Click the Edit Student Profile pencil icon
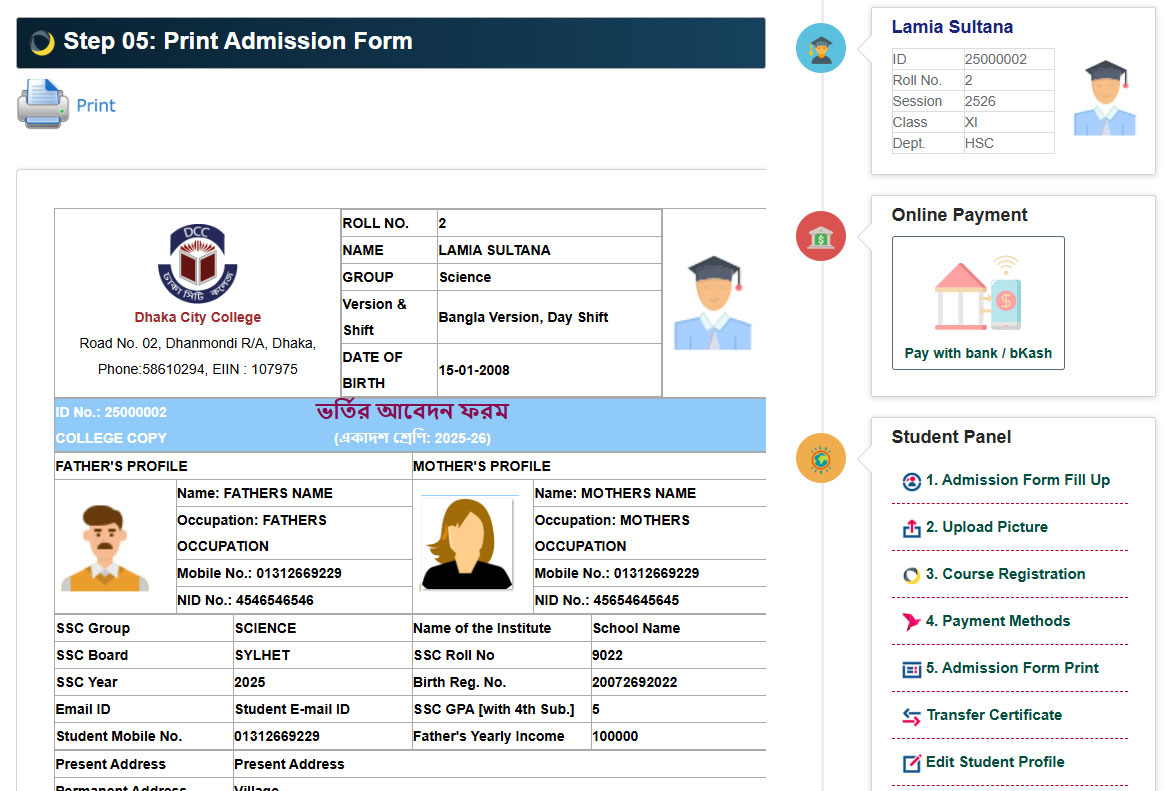Screen dimensions: 1174x791 [x=911, y=763]
